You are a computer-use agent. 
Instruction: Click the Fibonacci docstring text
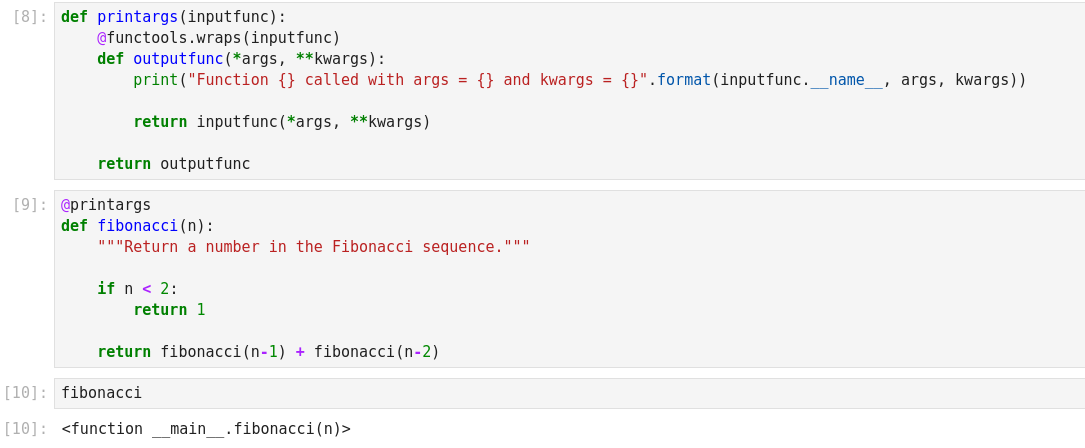[x=313, y=247]
